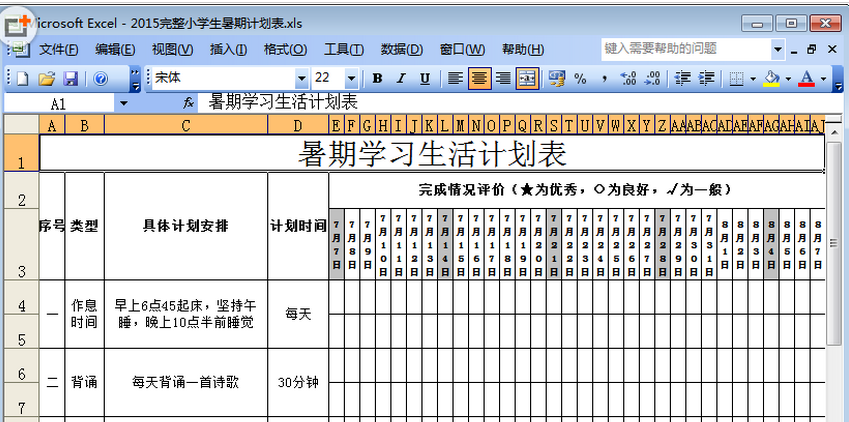849x422 pixels.
Task: Save the workbook with the floppy disk icon
Action: tap(71, 80)
